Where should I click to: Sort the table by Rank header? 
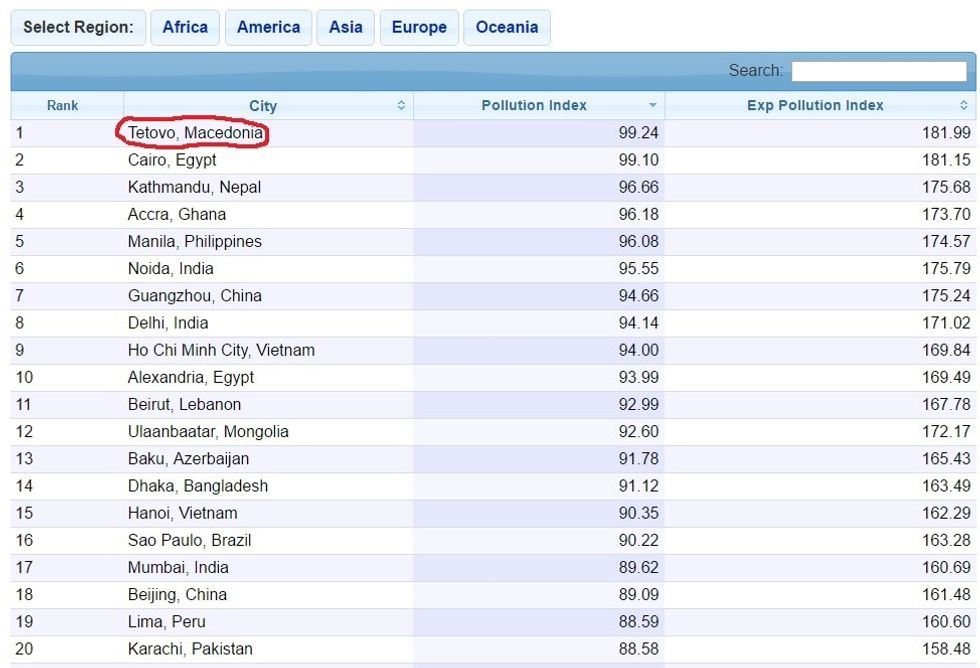point(62,105)
